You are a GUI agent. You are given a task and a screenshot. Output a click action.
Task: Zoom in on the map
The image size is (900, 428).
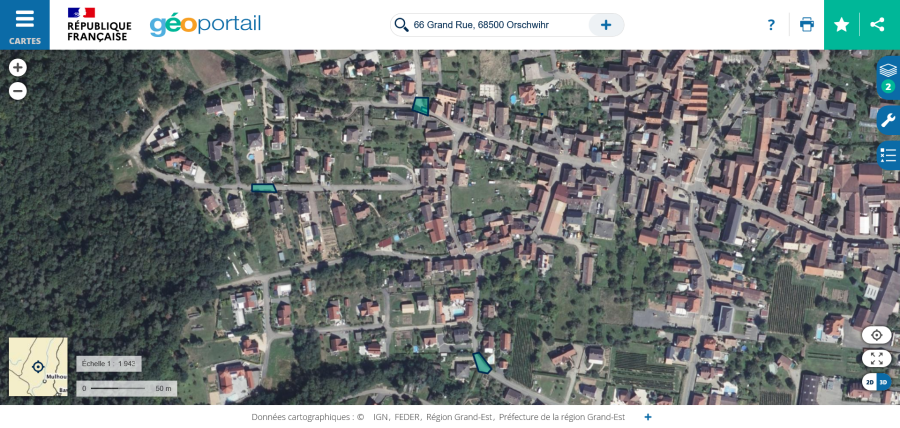point(18,68)
